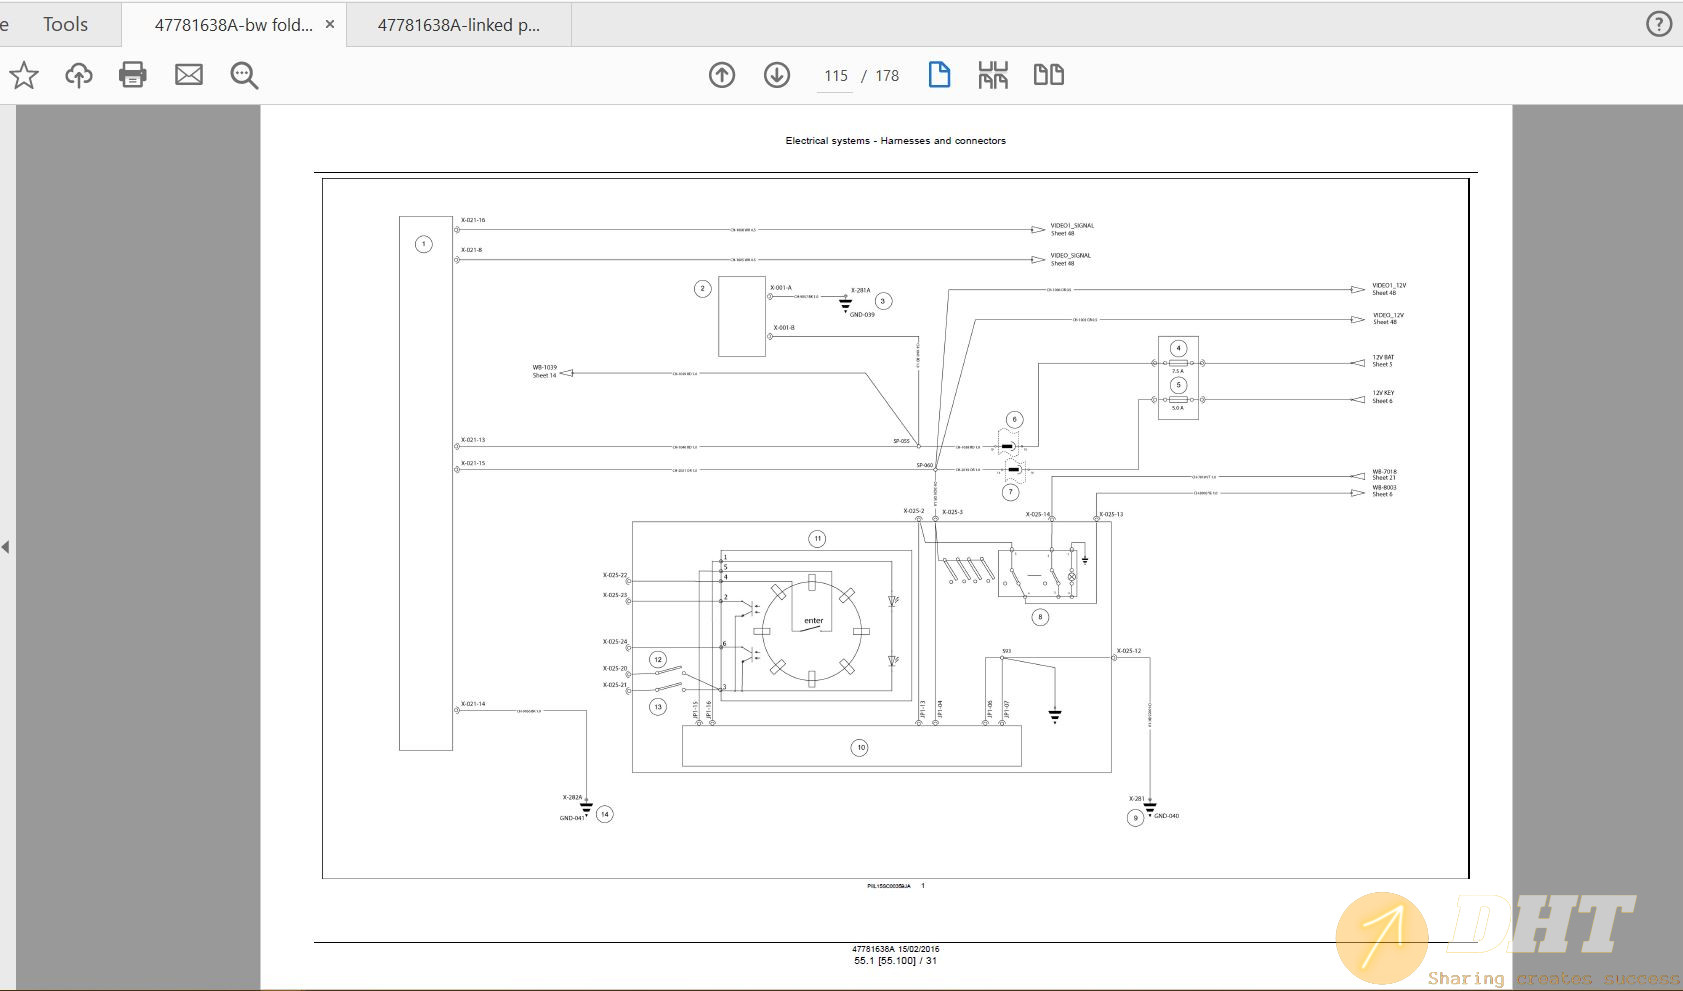Switch to the 47781638A-linked document tab
Viewport: 1683px width, 991px height.
click(x=458, y=25)
